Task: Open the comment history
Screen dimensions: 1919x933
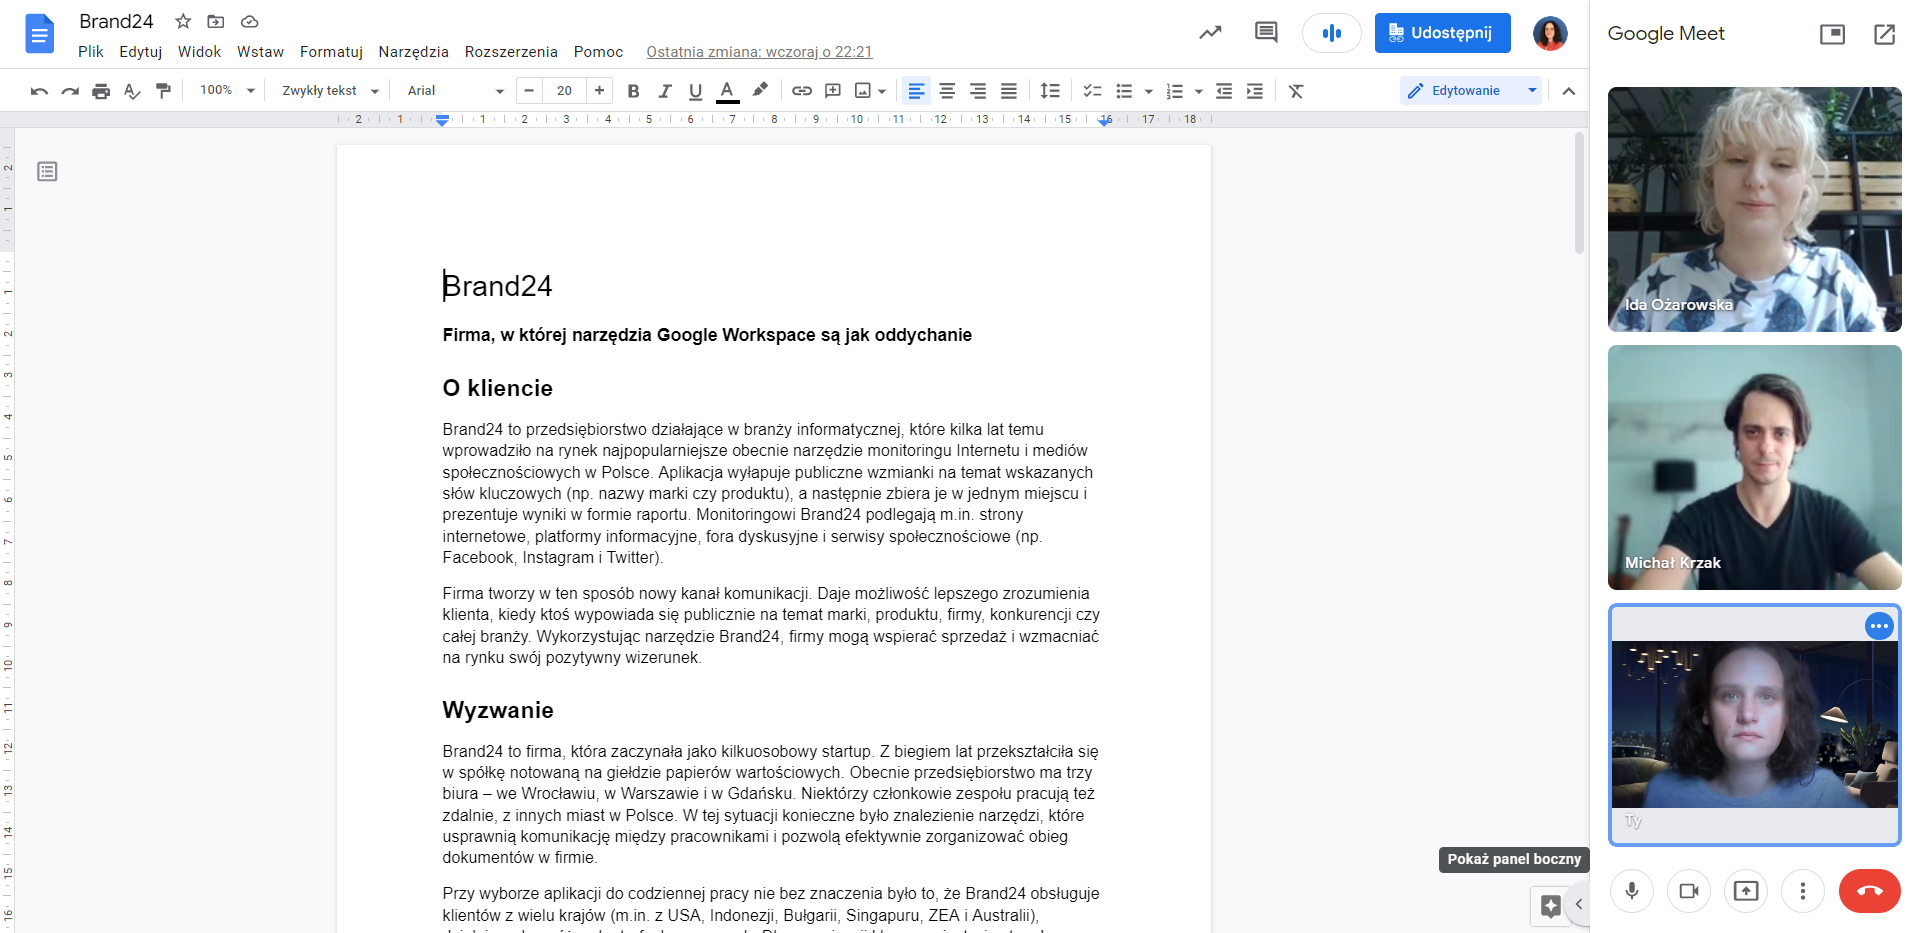Action: point(1266,33)
